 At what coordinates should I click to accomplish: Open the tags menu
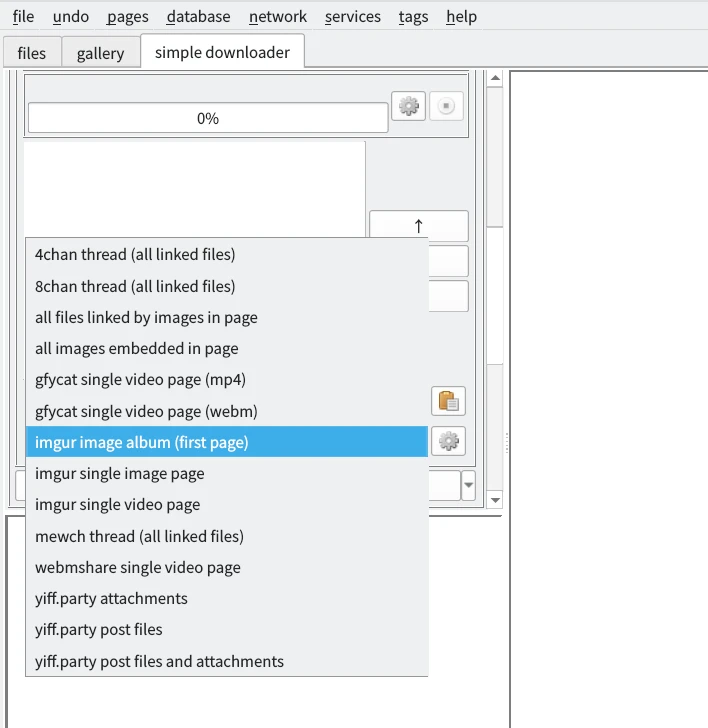coord(413,17)
